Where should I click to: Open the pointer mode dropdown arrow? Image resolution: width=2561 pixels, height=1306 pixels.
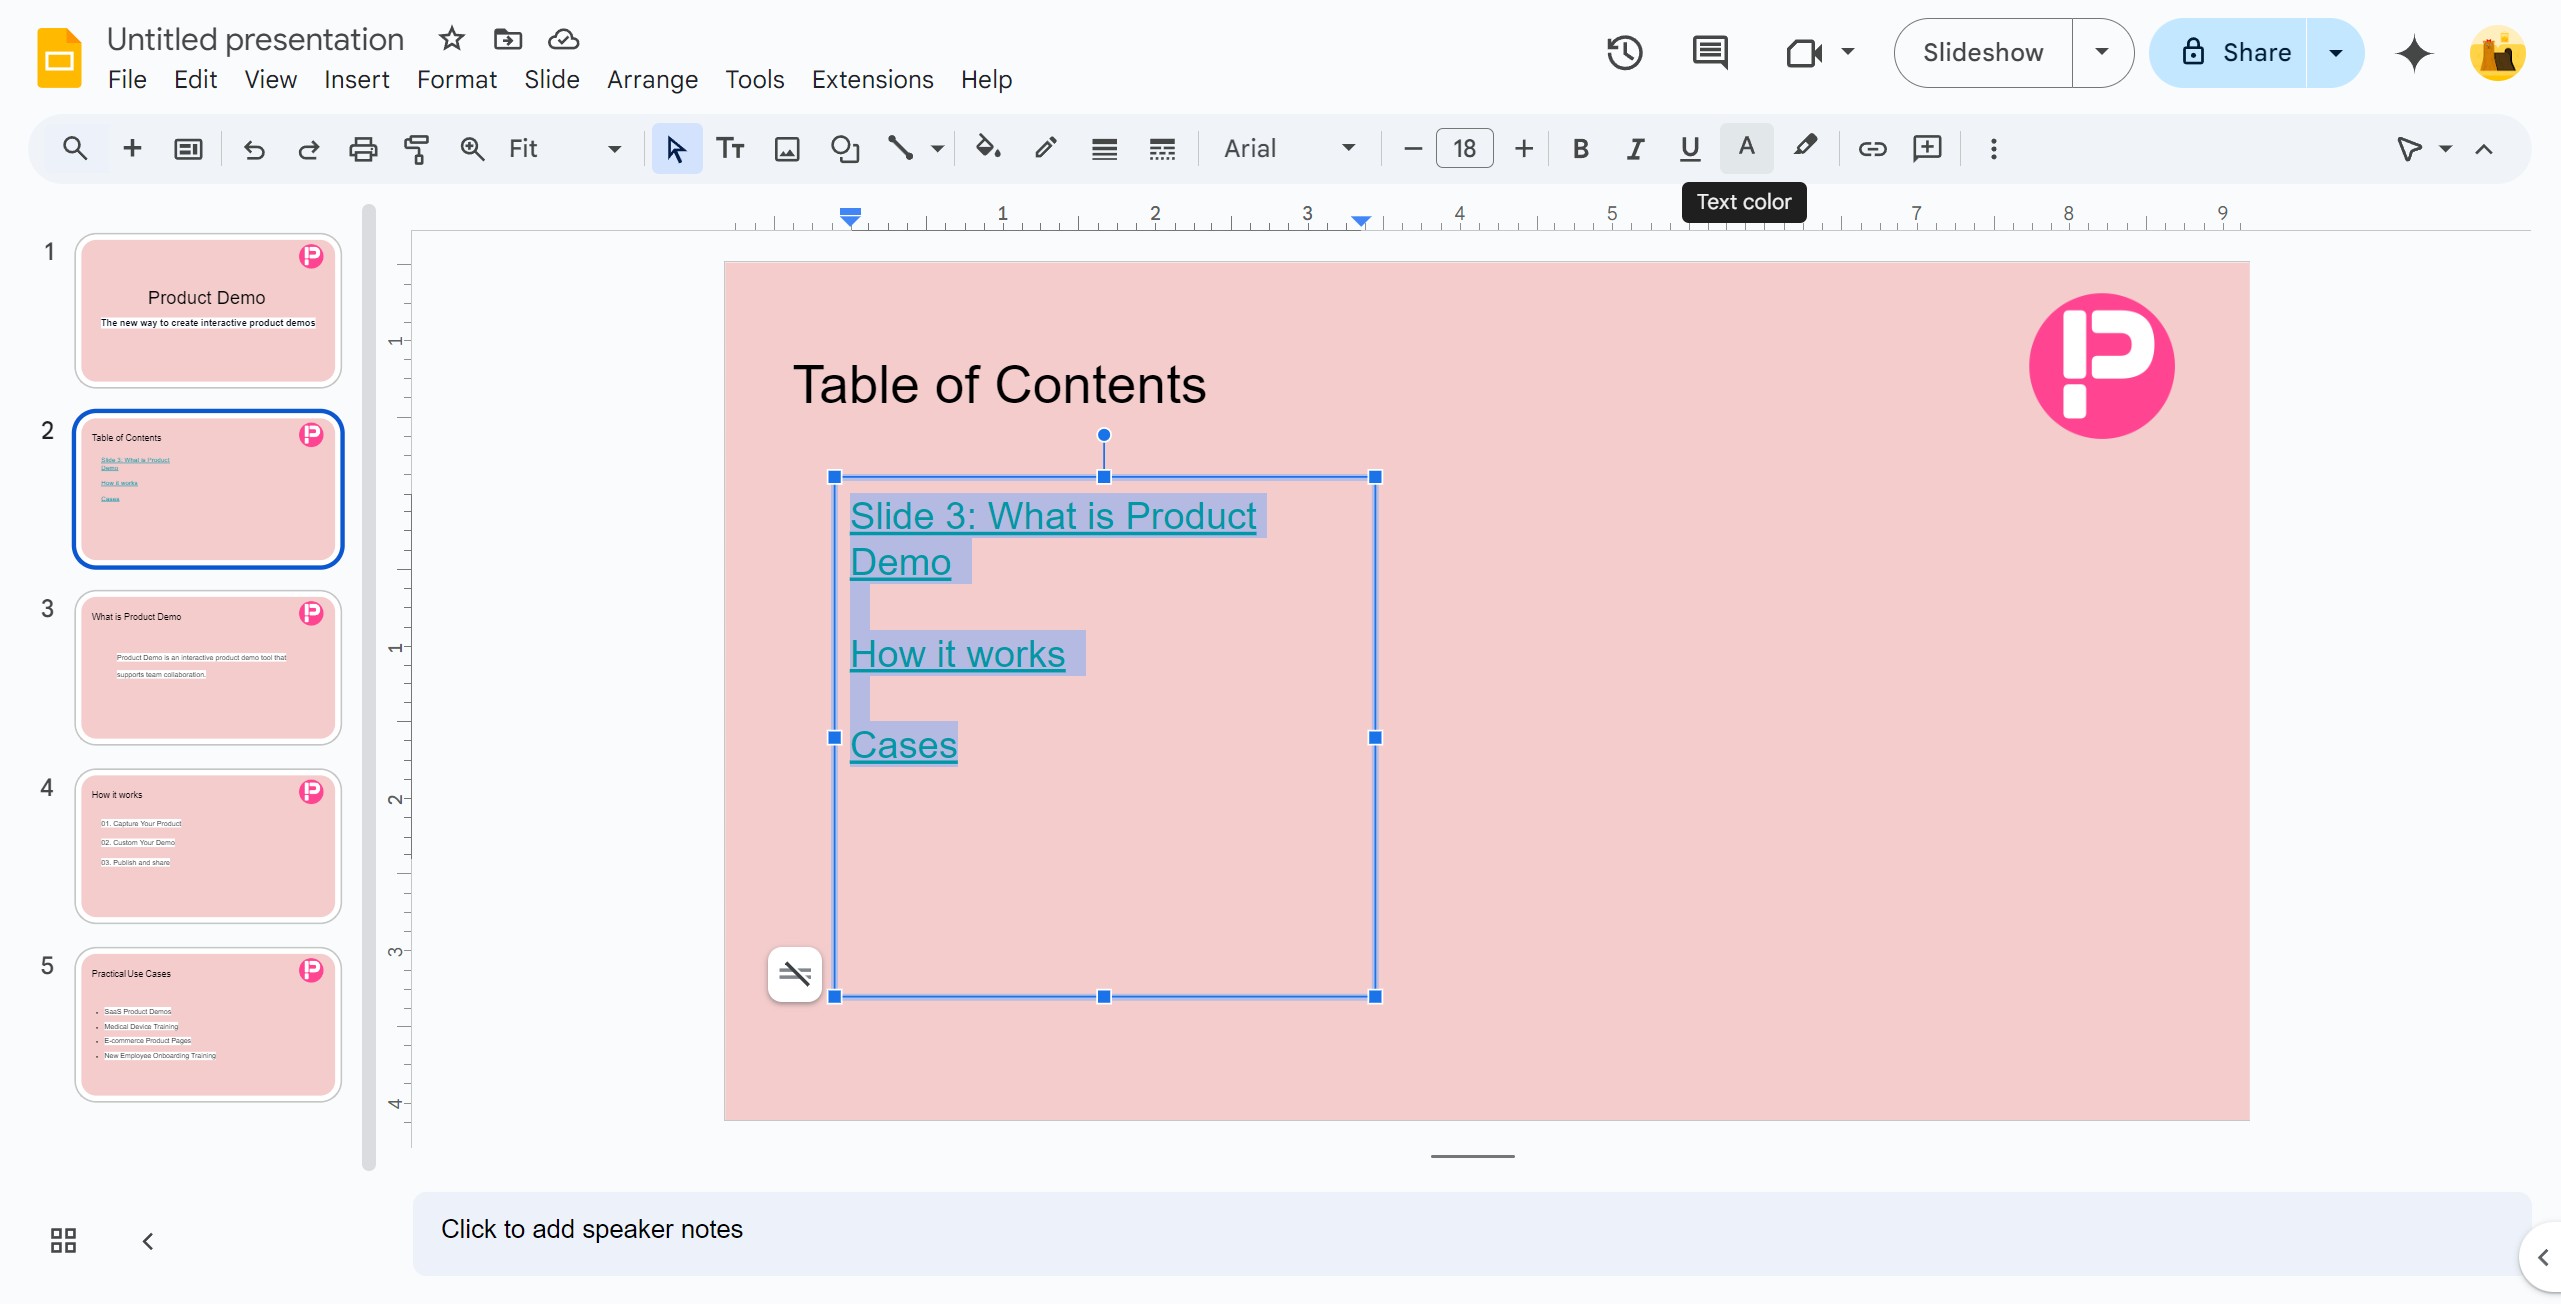(2446, 149)
